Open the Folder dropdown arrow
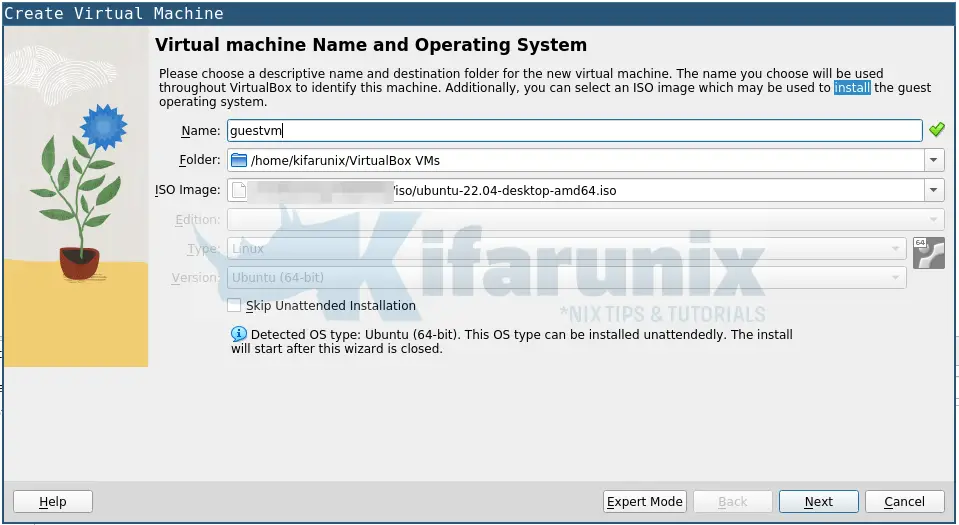The width and height of the screenshot is (959, 525). coord(933,160)
